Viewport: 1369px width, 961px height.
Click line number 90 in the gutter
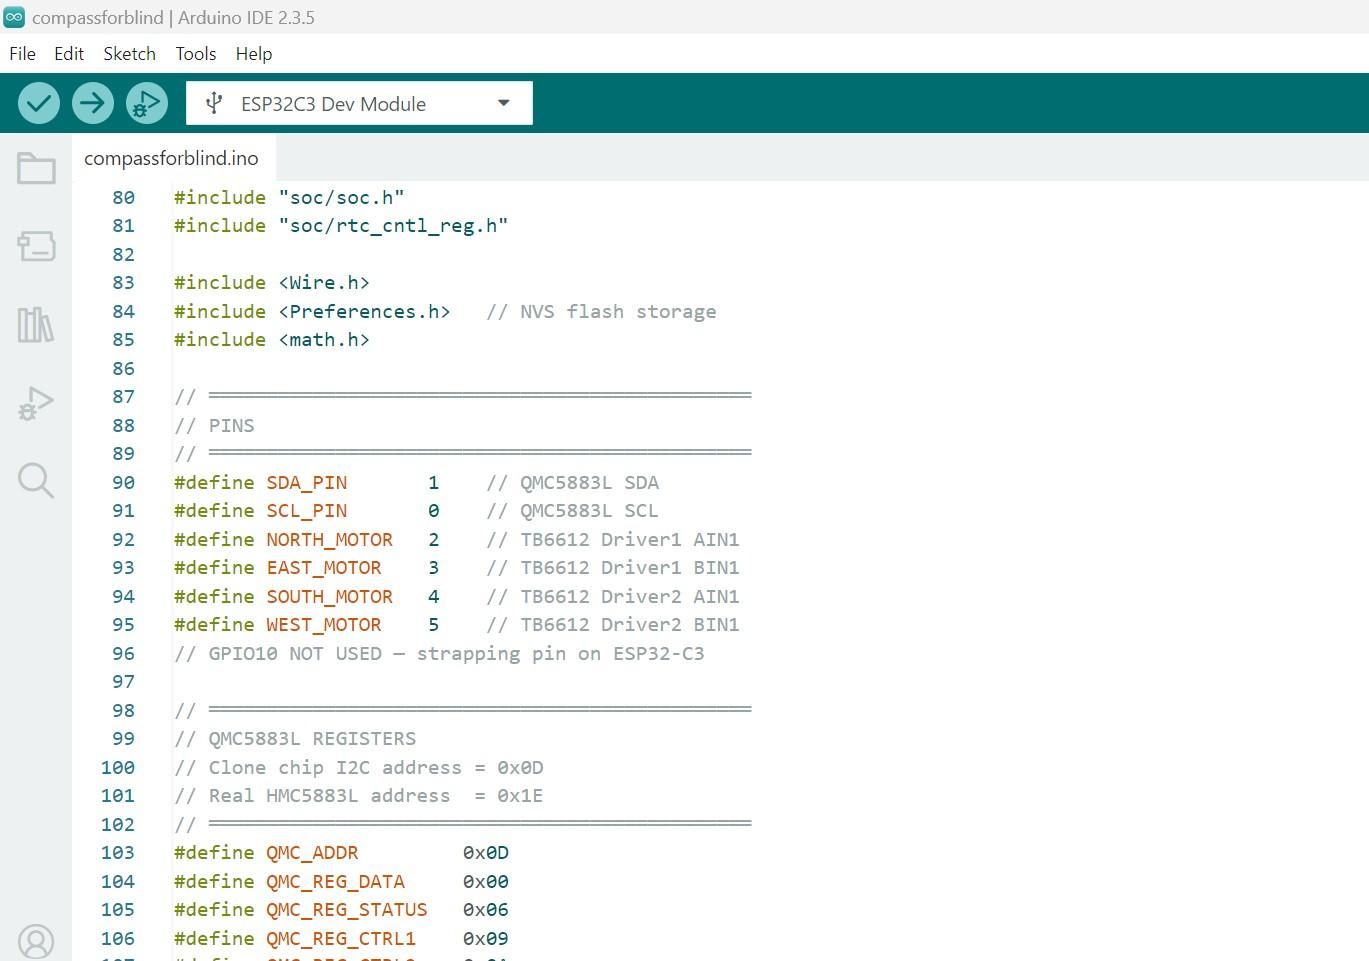click(x=123, y=482)
